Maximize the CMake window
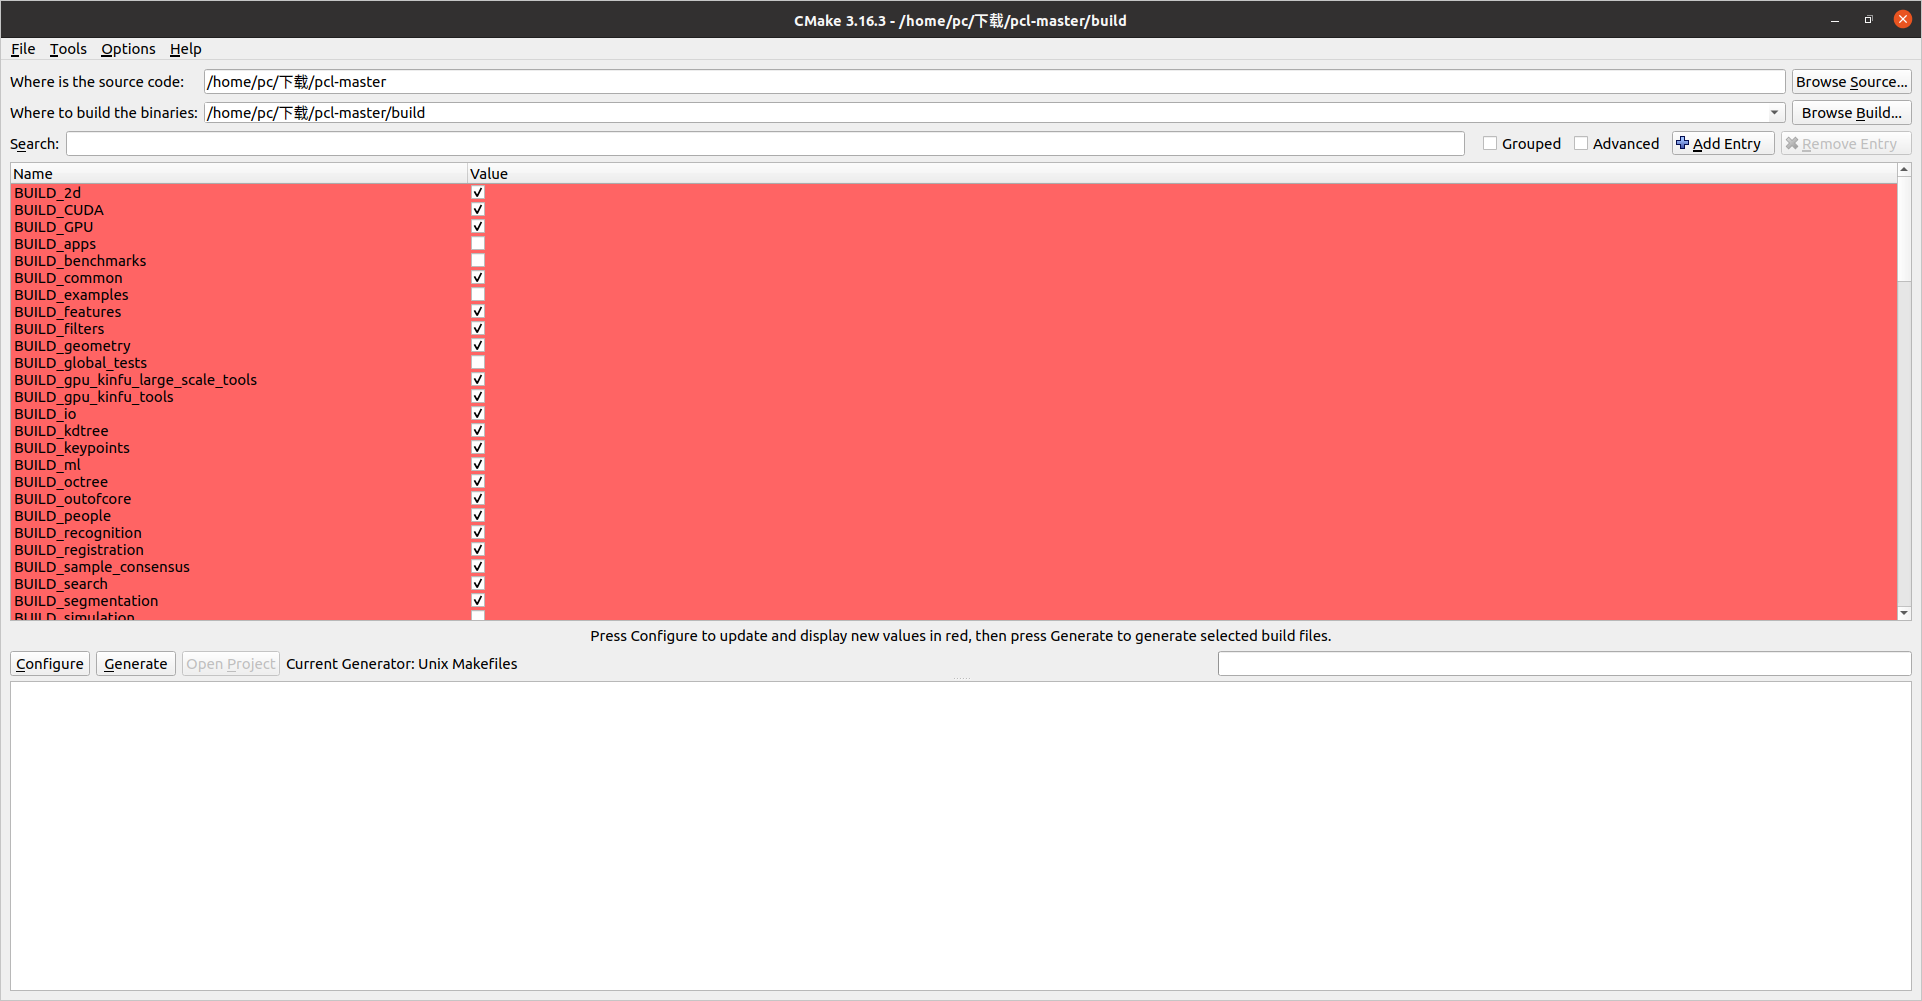1922x1001 pixels. pyautogui.click(x=1868, y=20)
